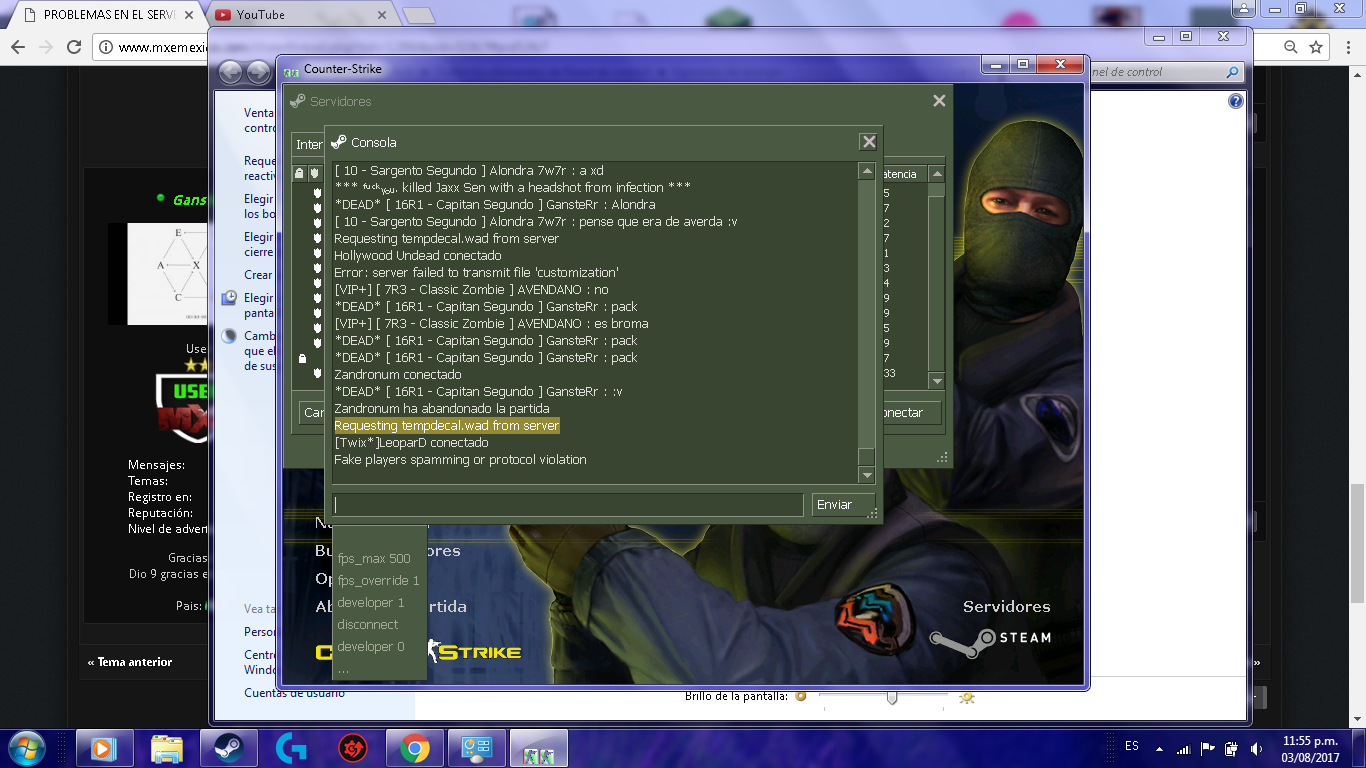Click the moon sleep icon in Control Panel

tap(229, 336)
